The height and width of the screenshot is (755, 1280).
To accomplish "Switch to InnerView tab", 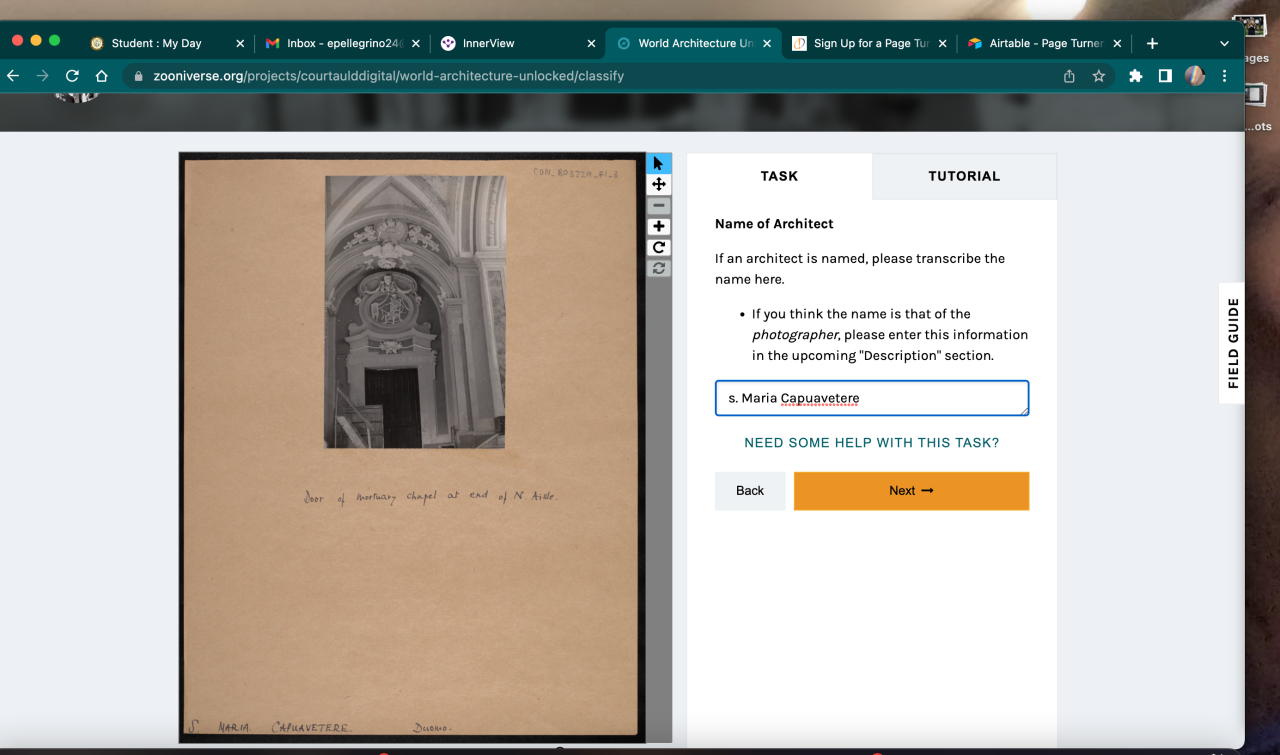I will click(x=488, y=43).
